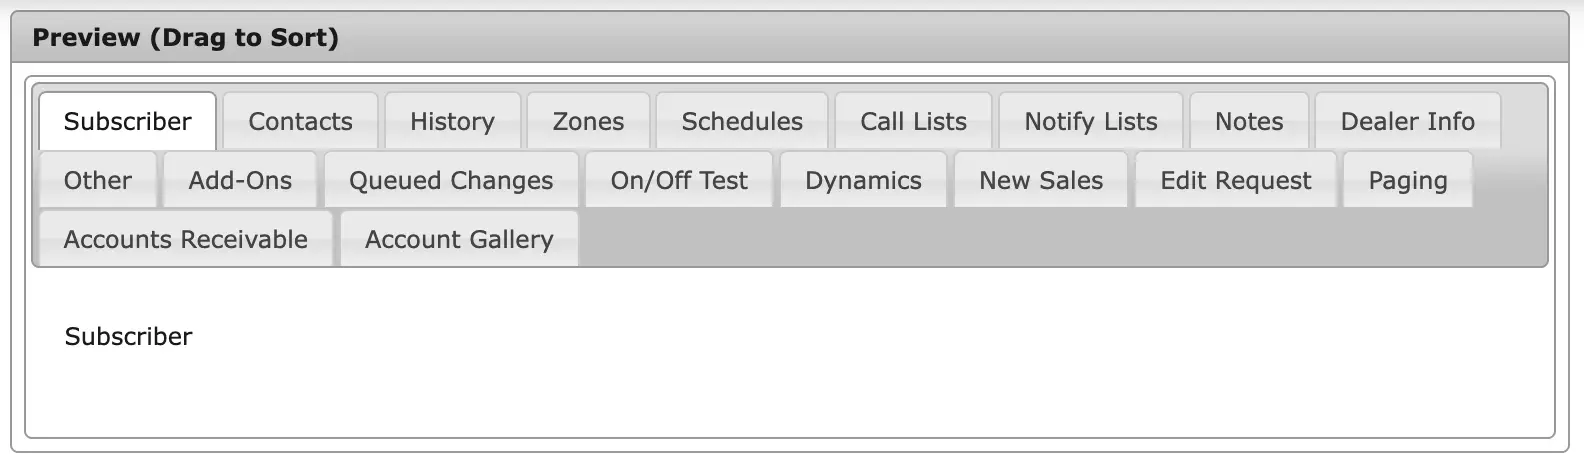Switch to the History tab

pos(452,121)
